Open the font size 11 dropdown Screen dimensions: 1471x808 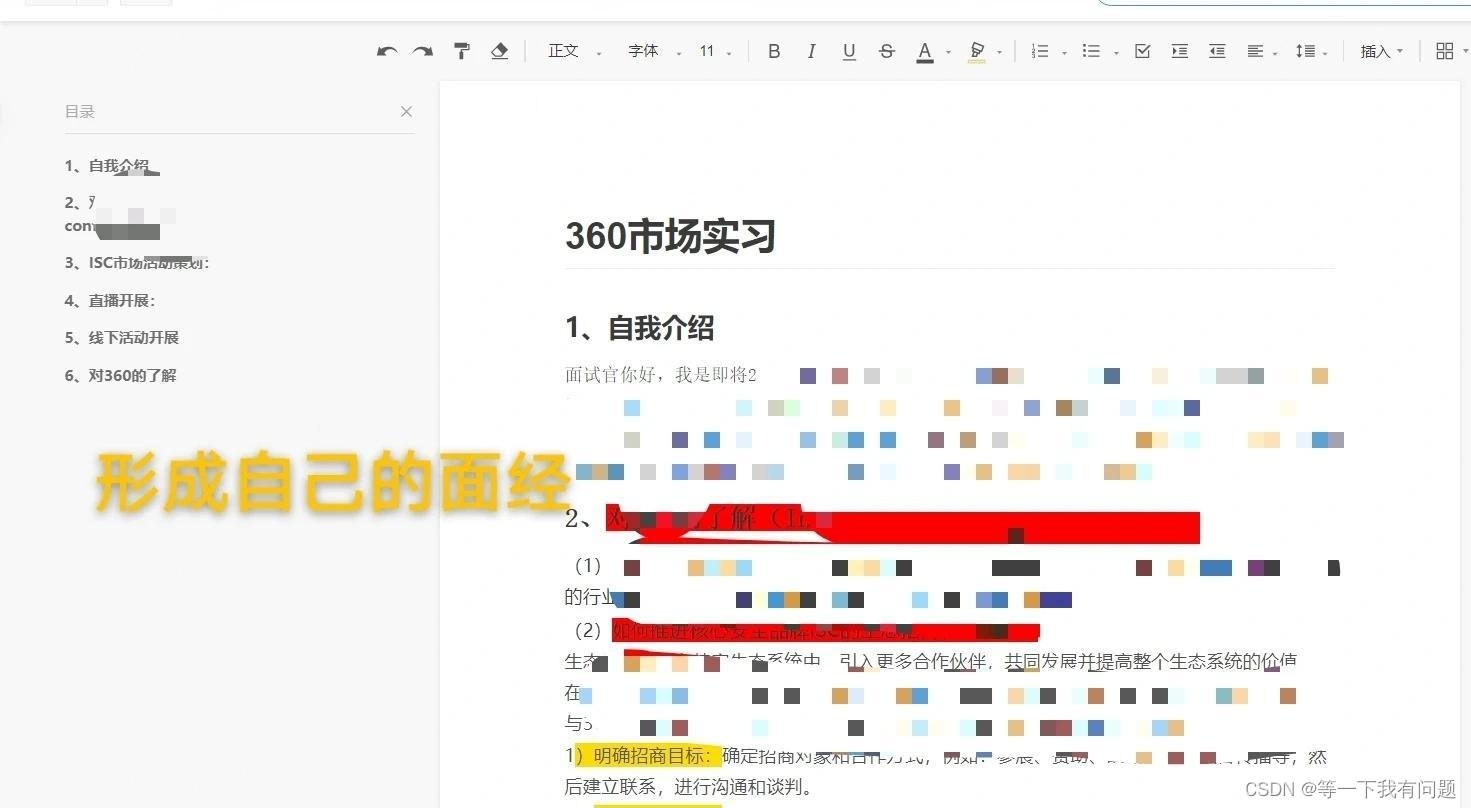click(x=715, y=51)
